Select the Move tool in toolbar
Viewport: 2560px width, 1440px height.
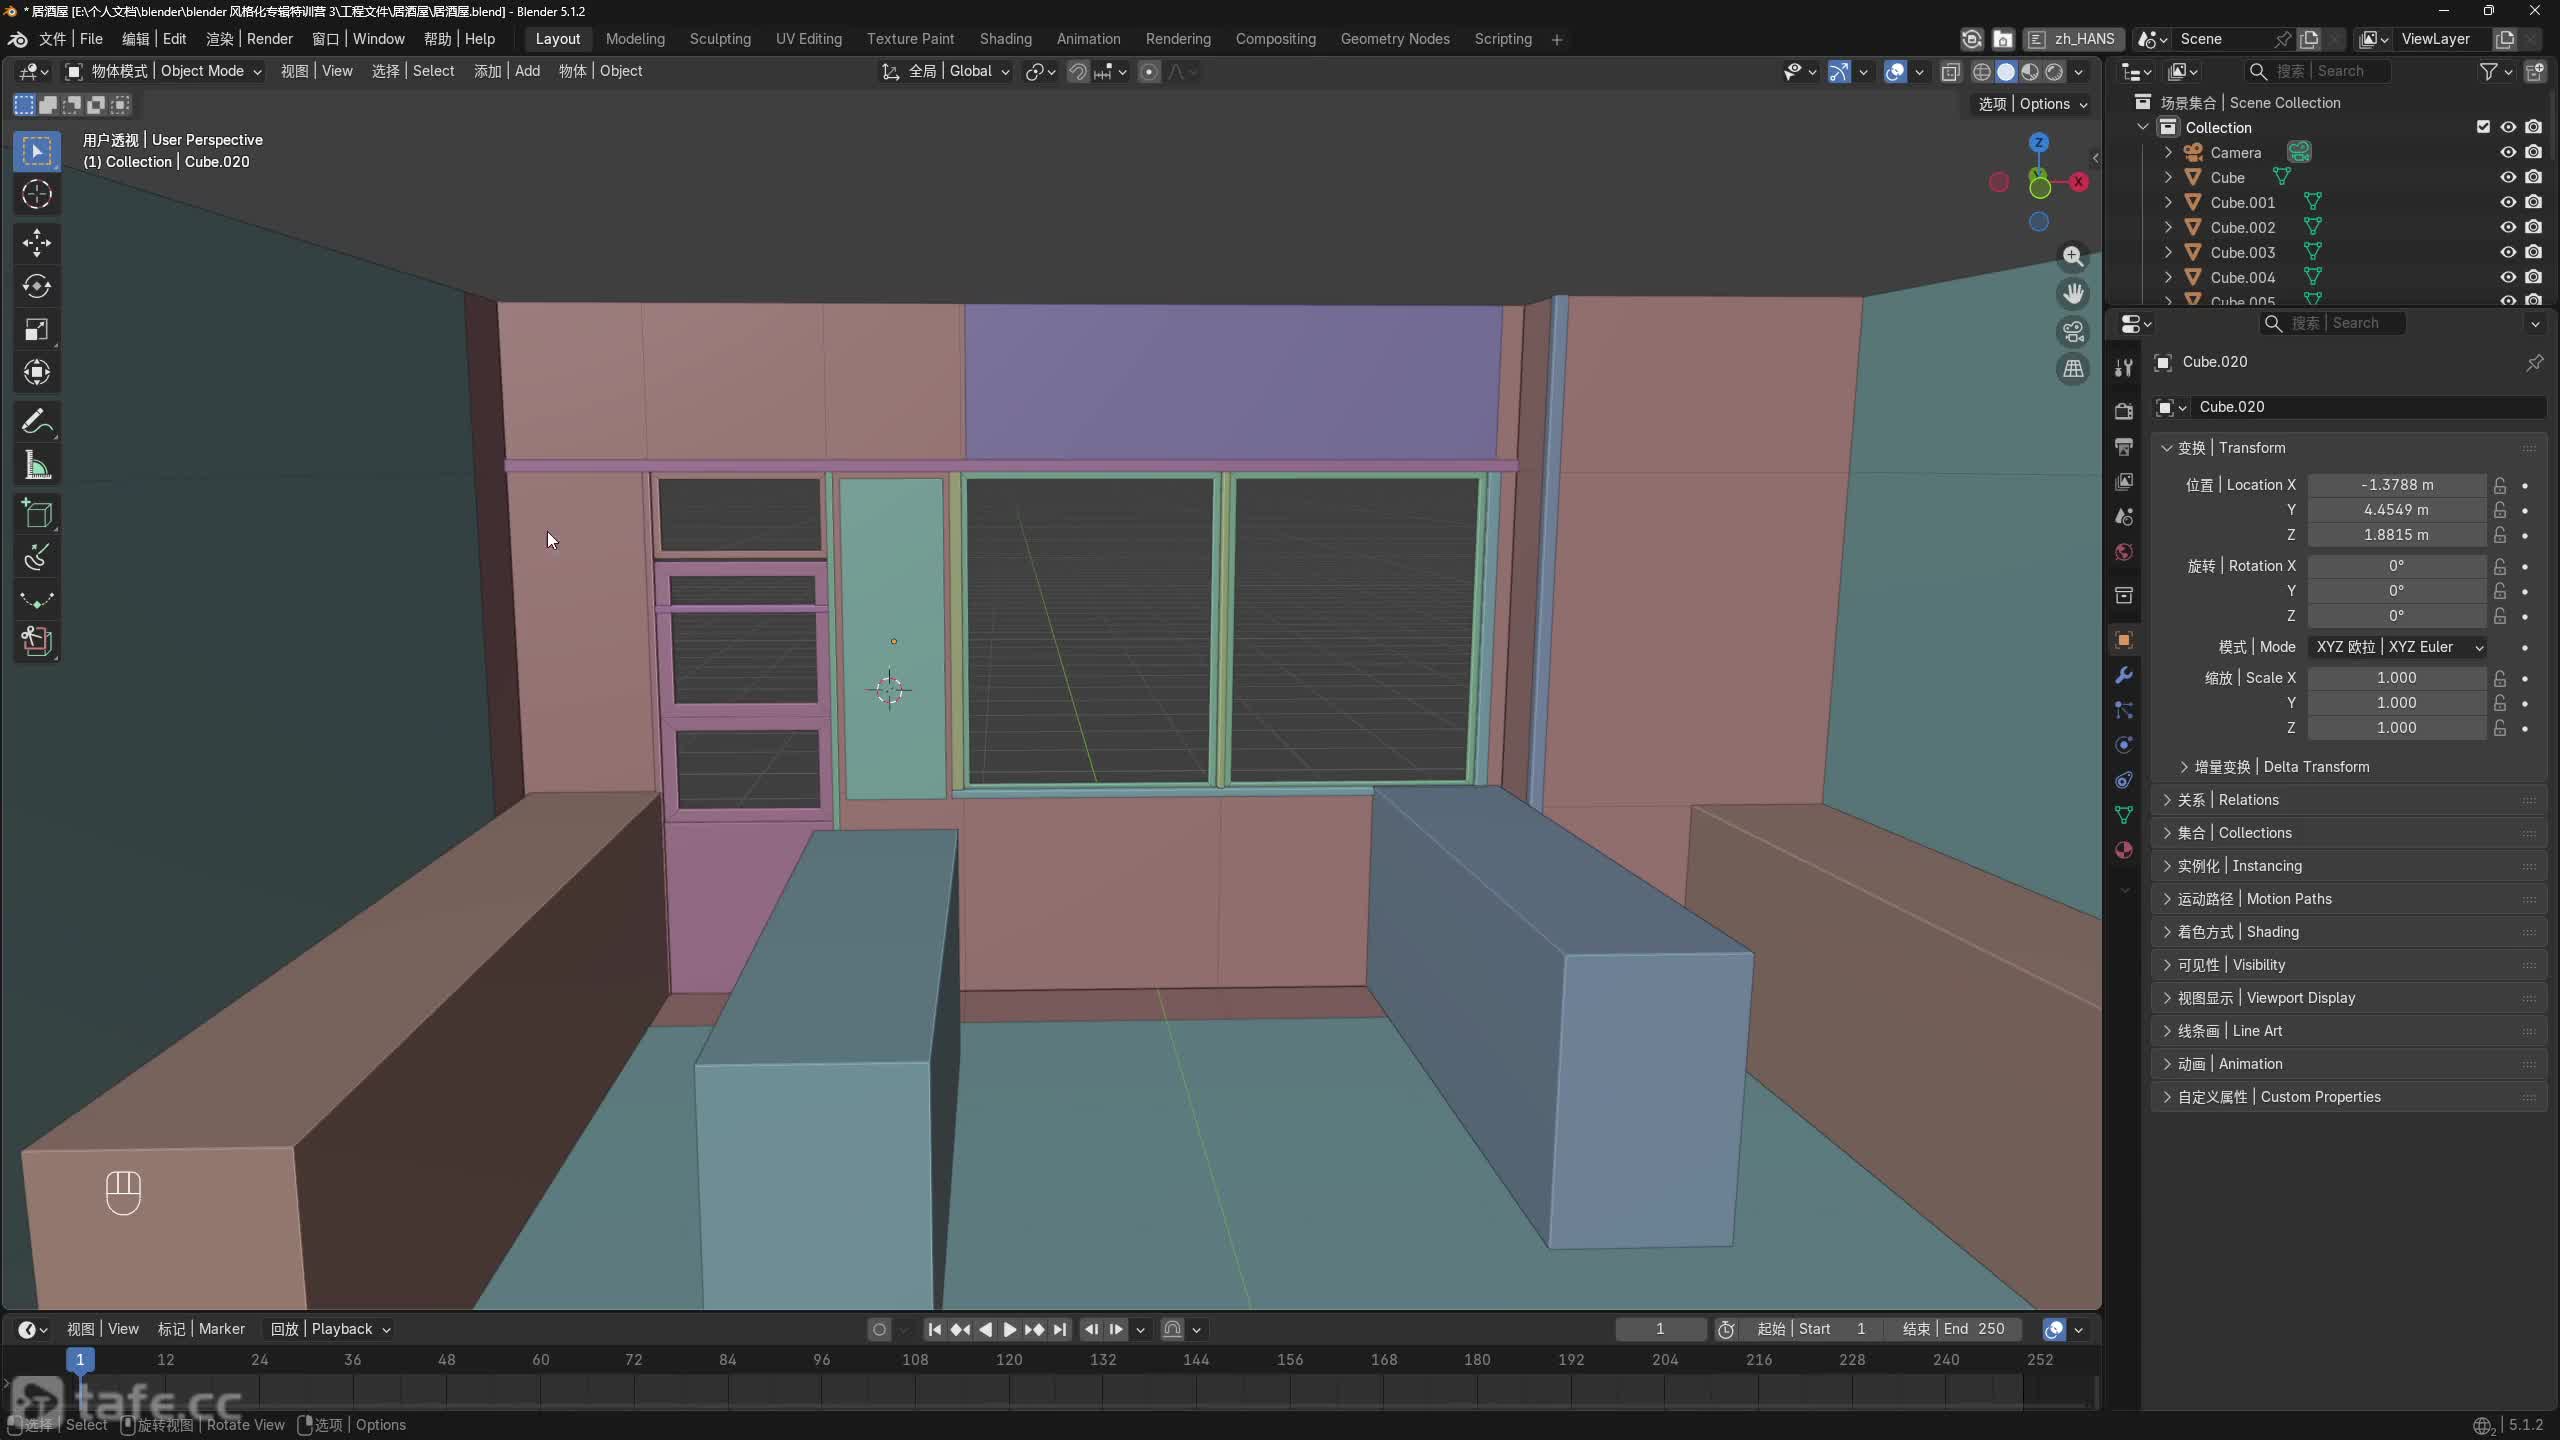pyautogui.click(x=37, y=243)
